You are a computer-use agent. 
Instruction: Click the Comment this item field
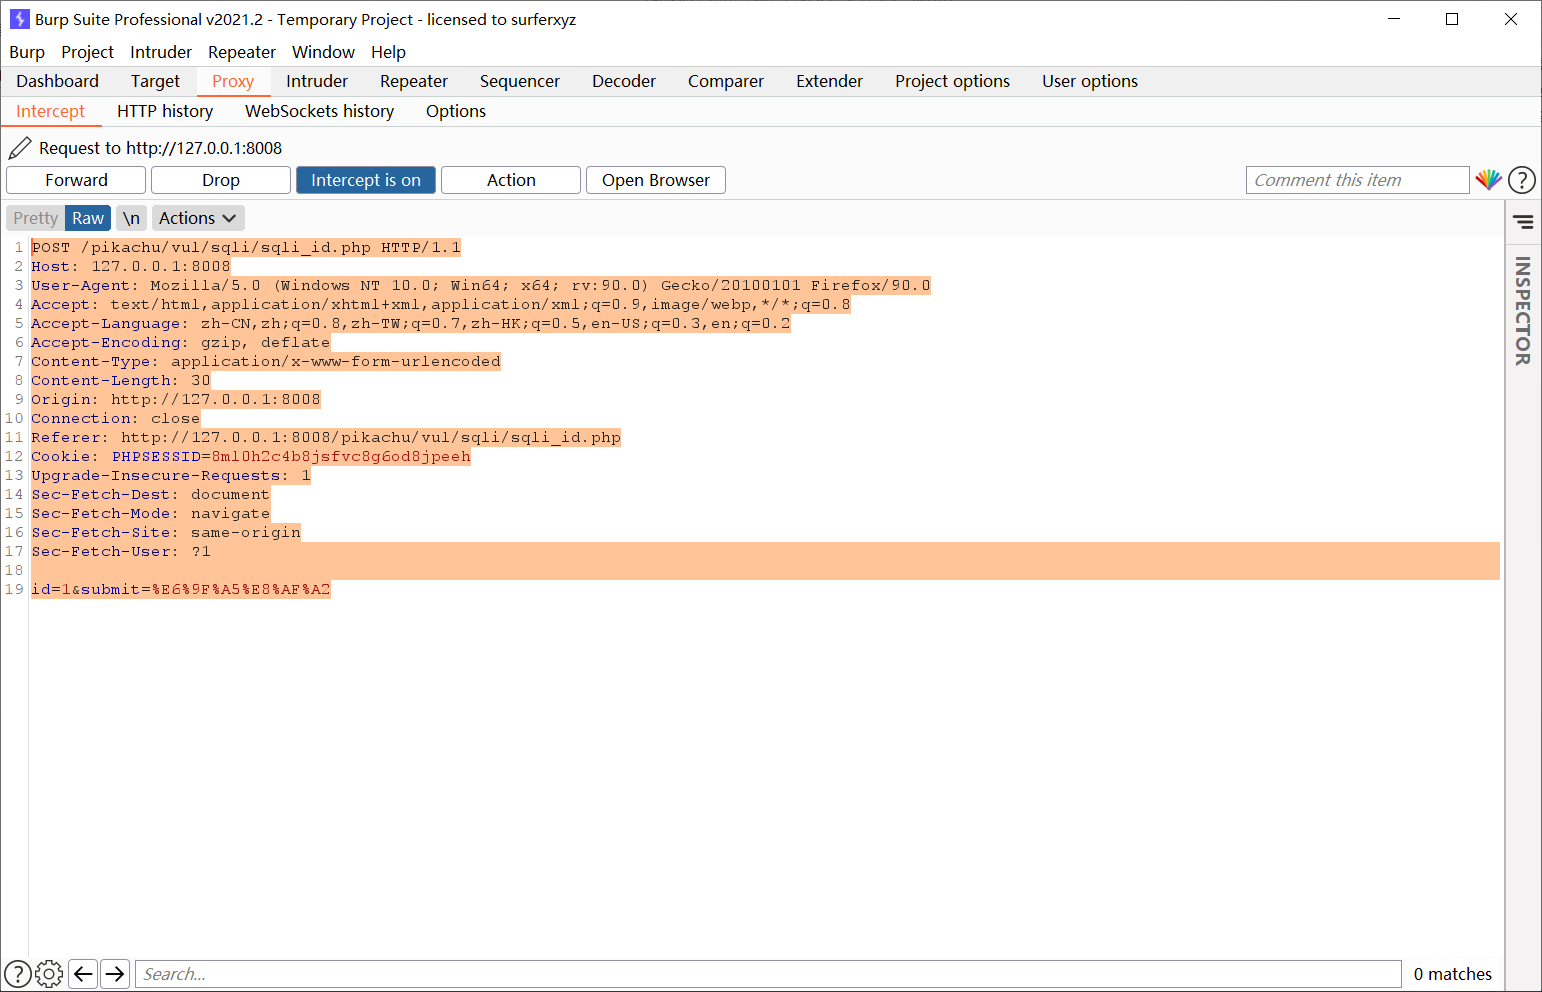pos(1357,180)
